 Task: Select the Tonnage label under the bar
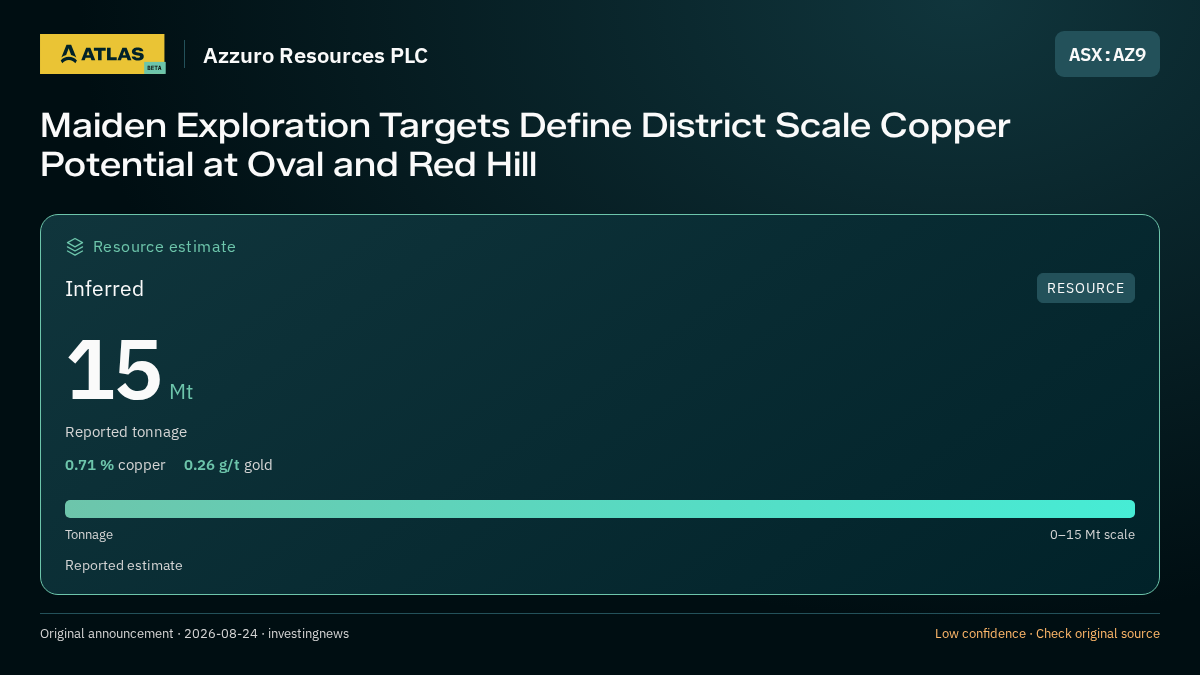point(89,535)
